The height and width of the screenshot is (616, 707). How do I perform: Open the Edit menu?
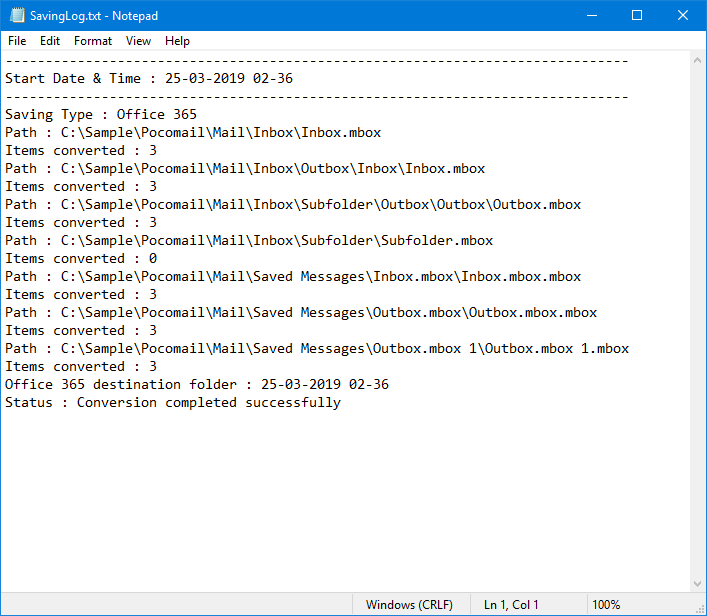point(50,41)
